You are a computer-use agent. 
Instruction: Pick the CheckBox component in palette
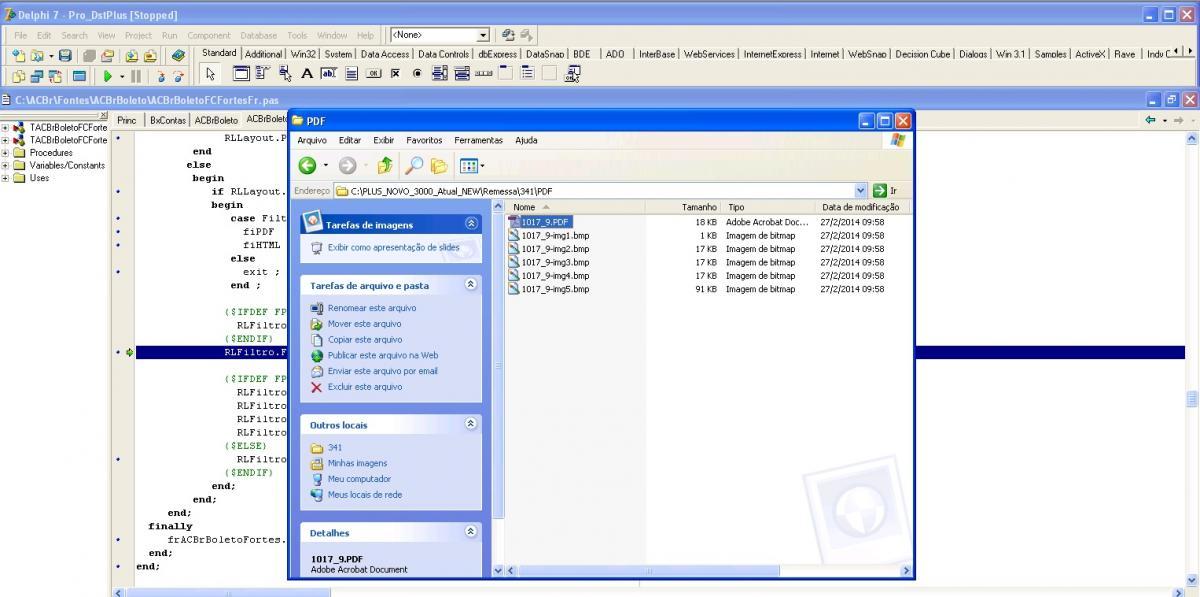(x=395, y=74)
